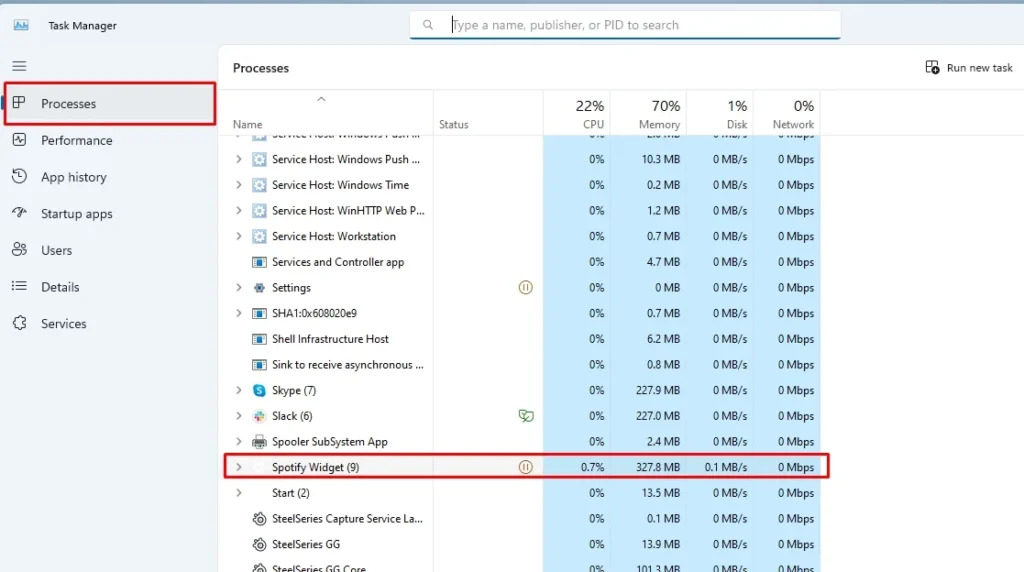Select the Services and Controller app name
This screenshot has width=1024, height=572.
[x=338, y=262]
